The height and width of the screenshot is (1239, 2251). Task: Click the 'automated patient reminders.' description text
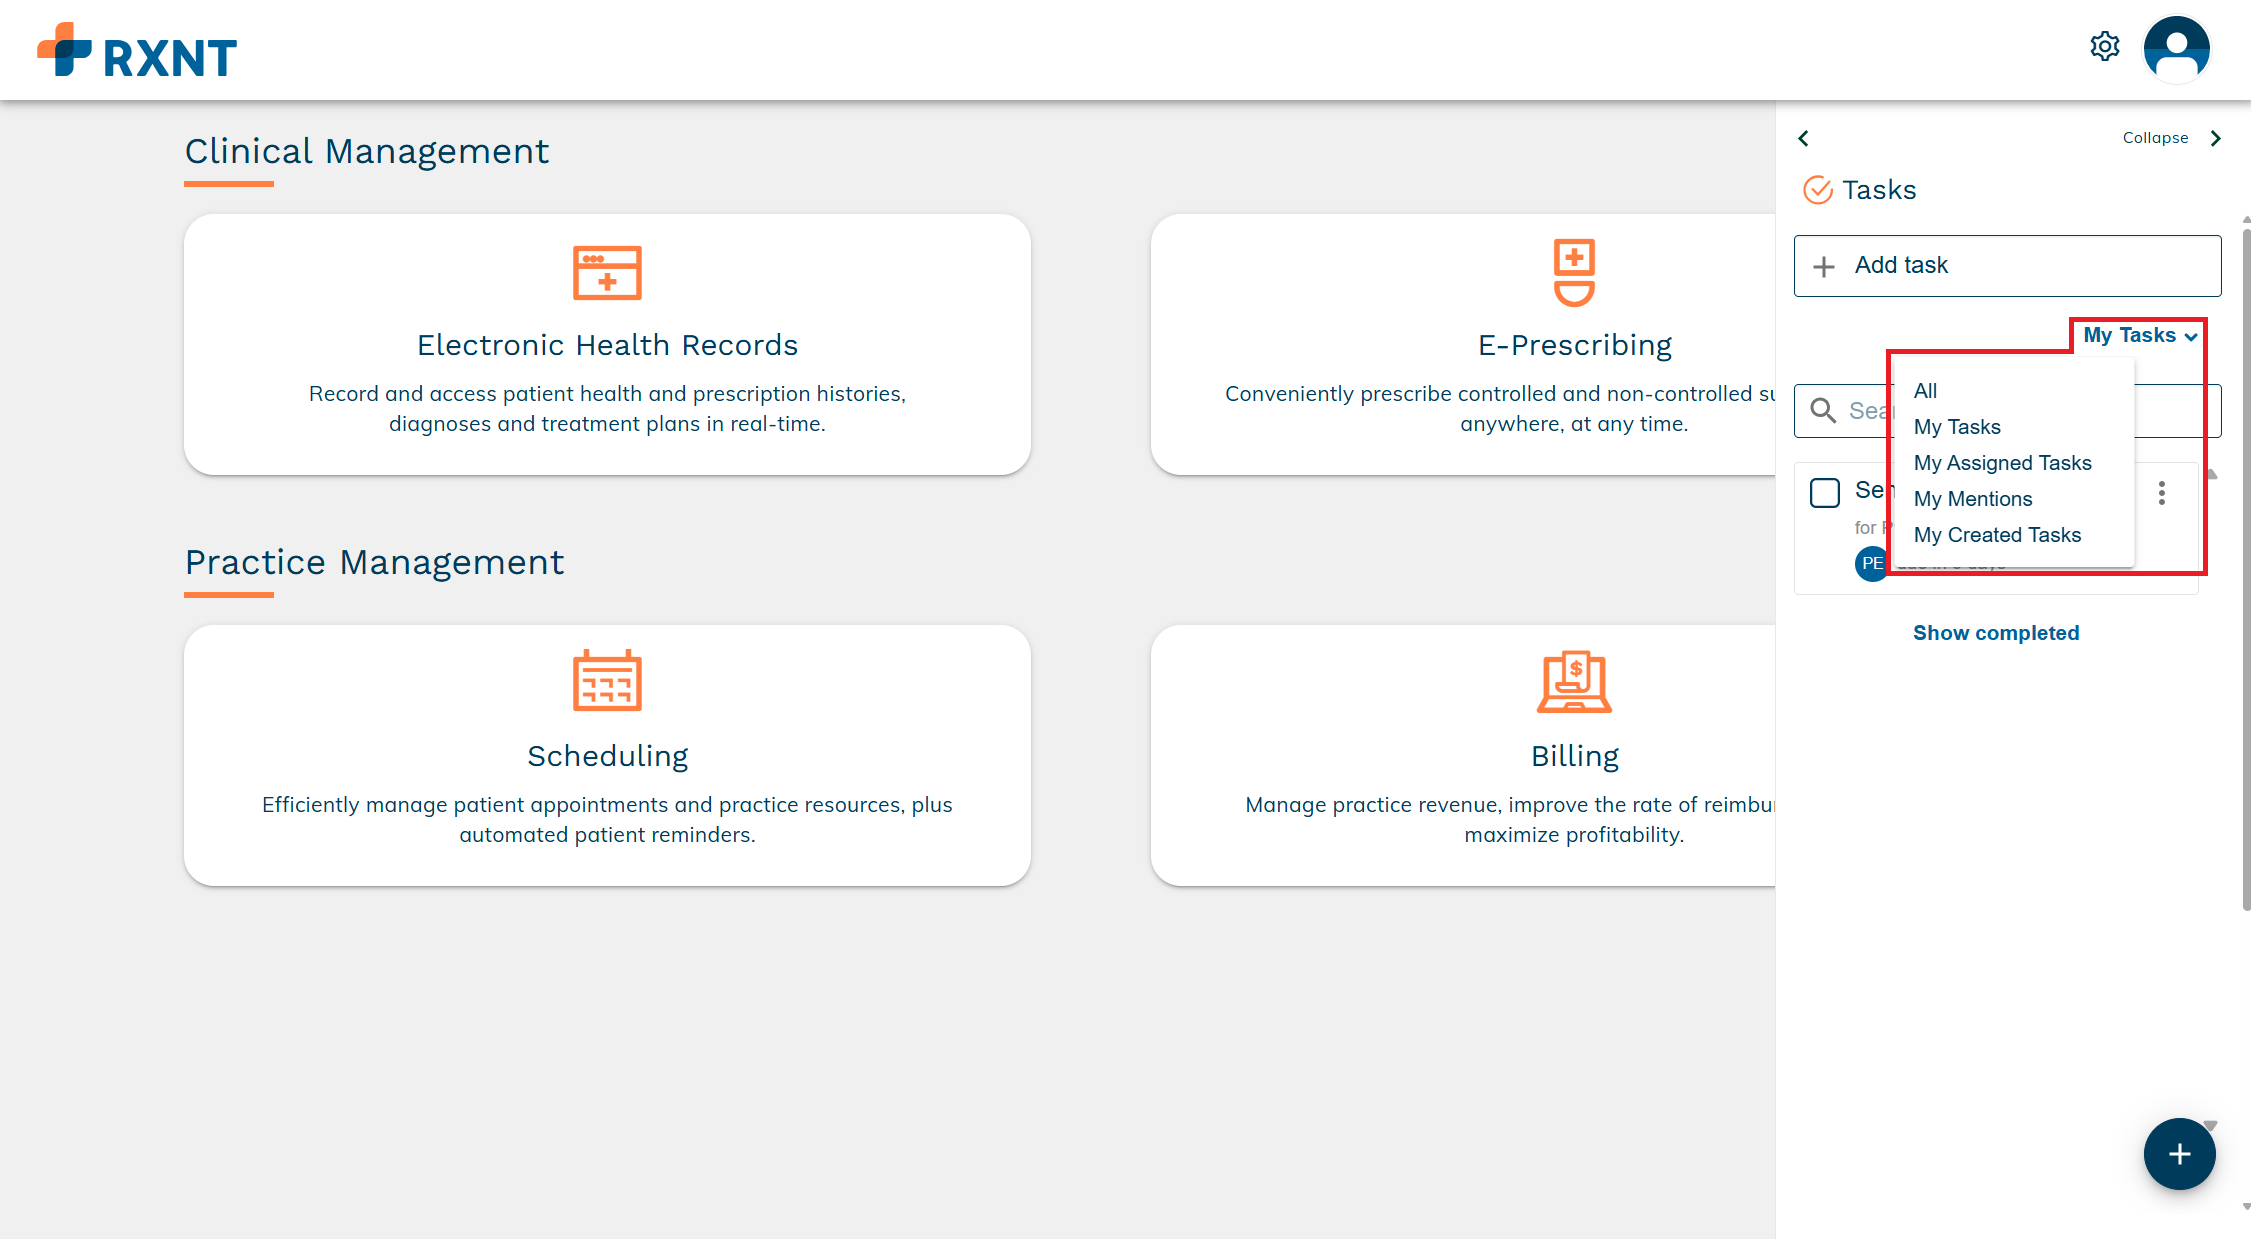point(607,835)
